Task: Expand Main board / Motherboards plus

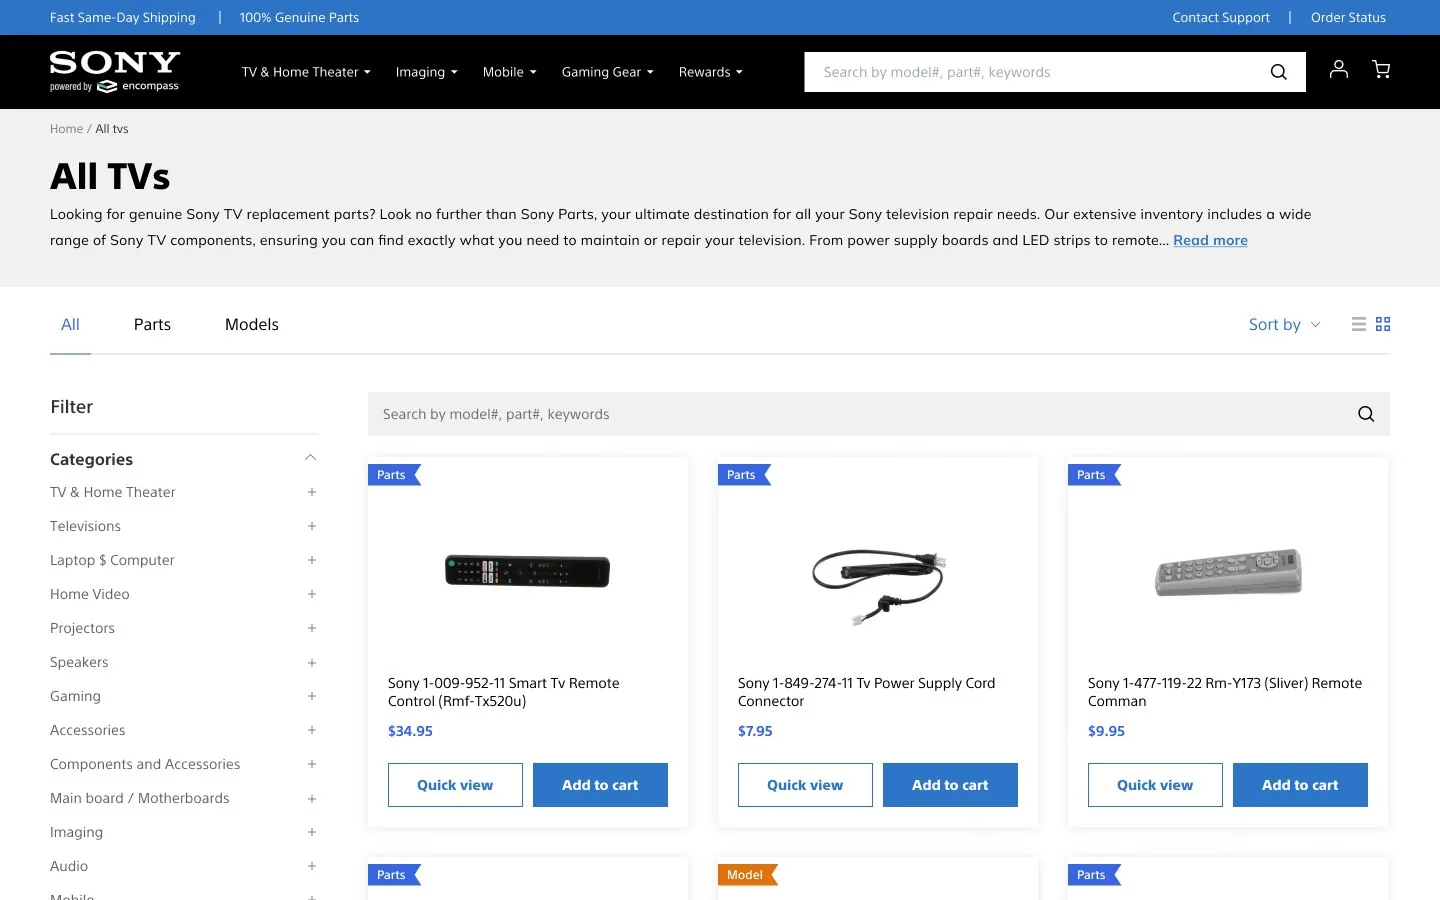Action: [312, 799]
